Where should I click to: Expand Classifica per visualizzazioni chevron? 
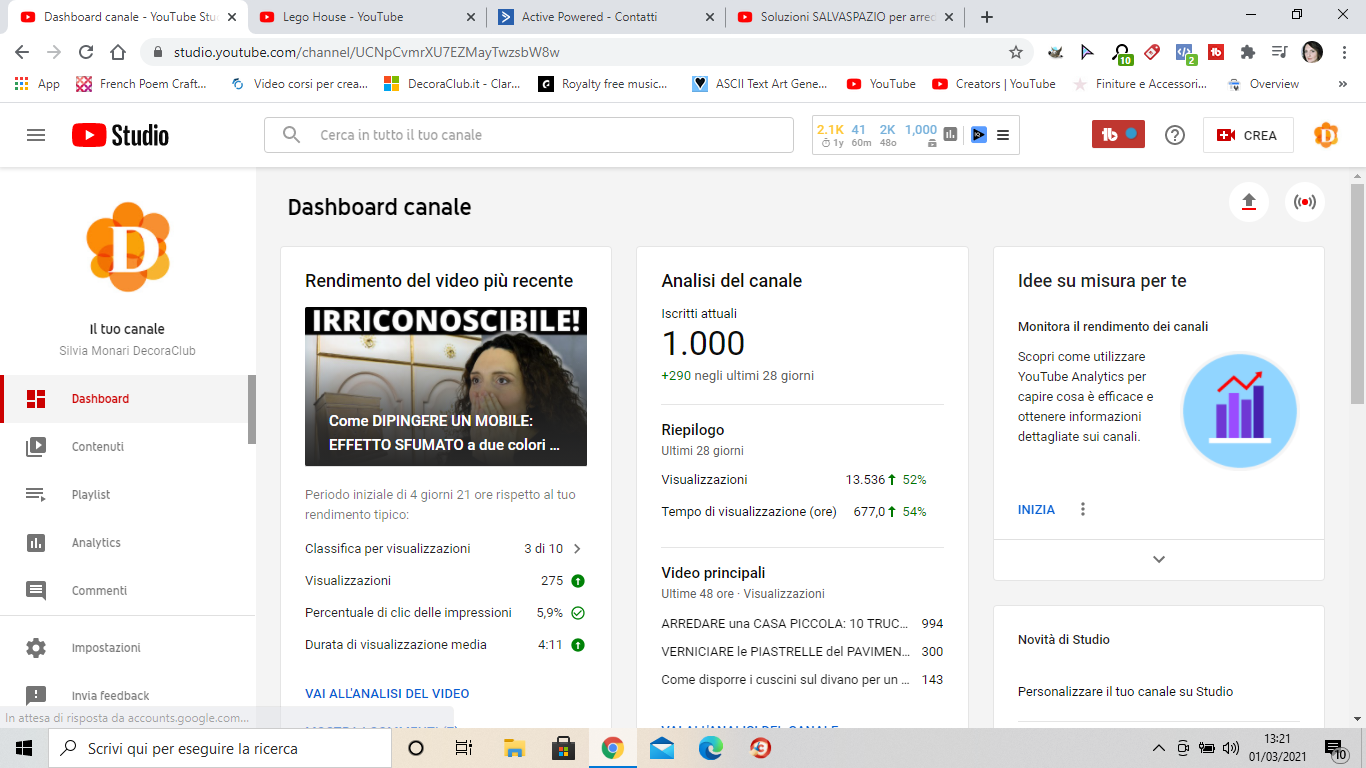point(576,549)
